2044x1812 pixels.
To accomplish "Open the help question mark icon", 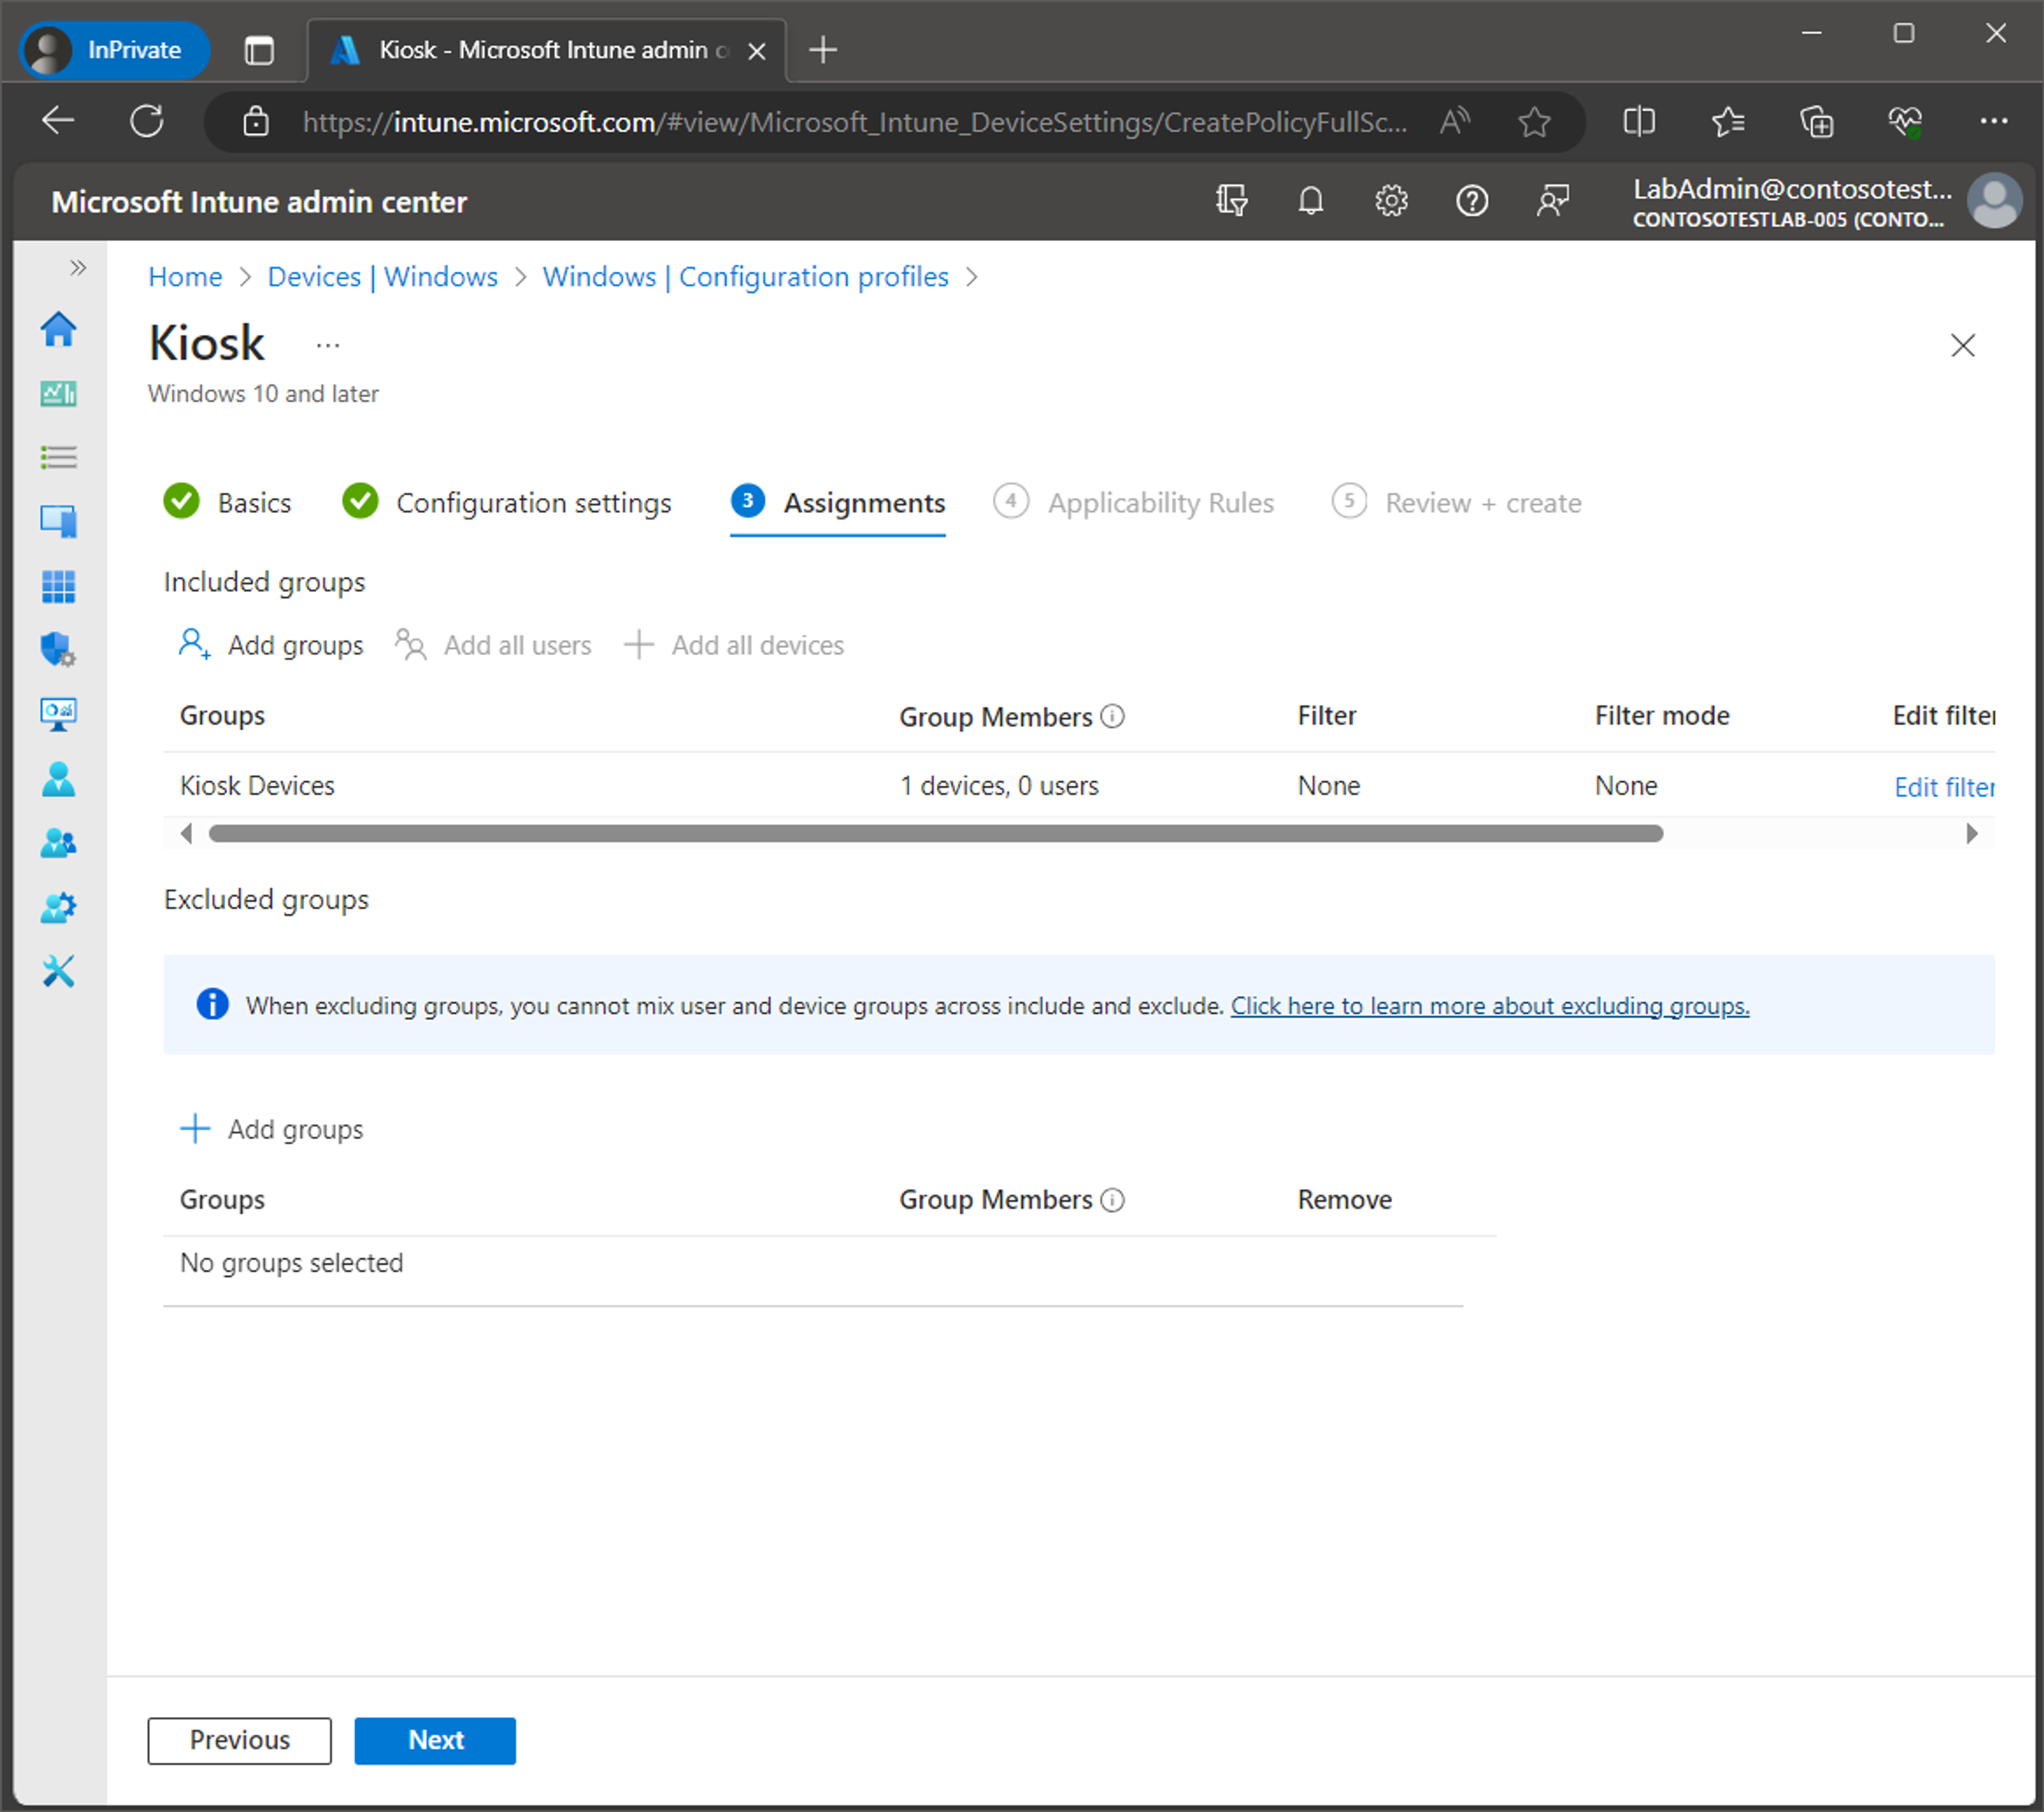I will tap(1472, 201).
